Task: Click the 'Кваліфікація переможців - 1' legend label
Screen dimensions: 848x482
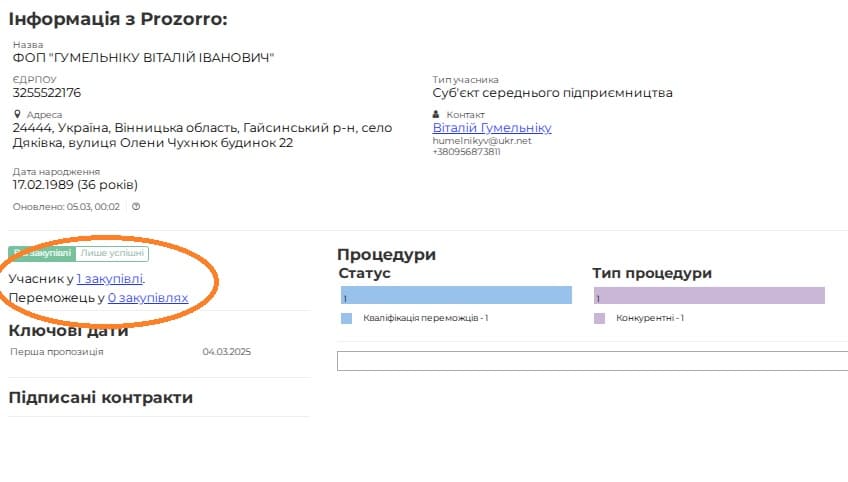Action: [425, 318]
